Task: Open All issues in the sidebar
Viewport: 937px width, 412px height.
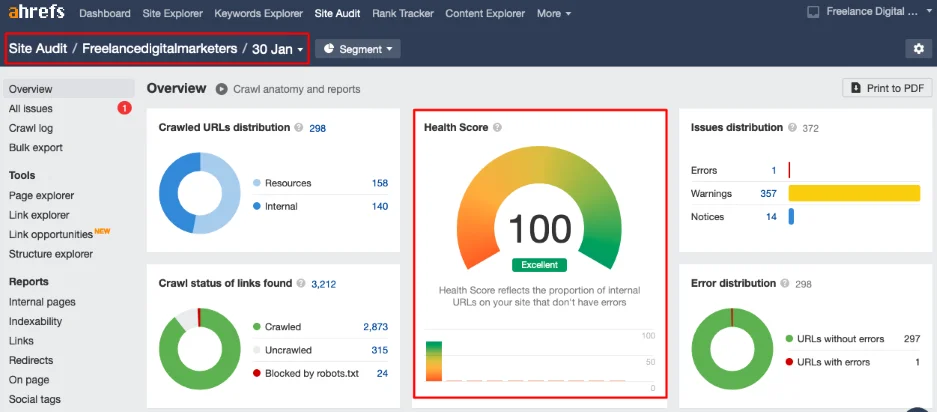Action: click(30, 109)
